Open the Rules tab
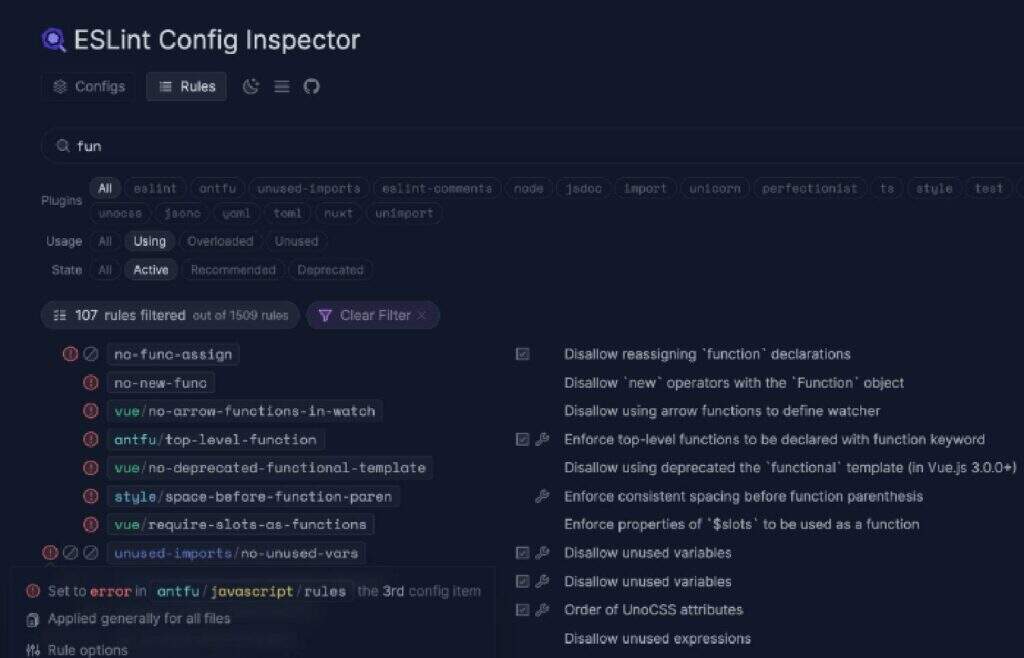Viewport: 1024px width, 658px height. click(x=187, y=87)
